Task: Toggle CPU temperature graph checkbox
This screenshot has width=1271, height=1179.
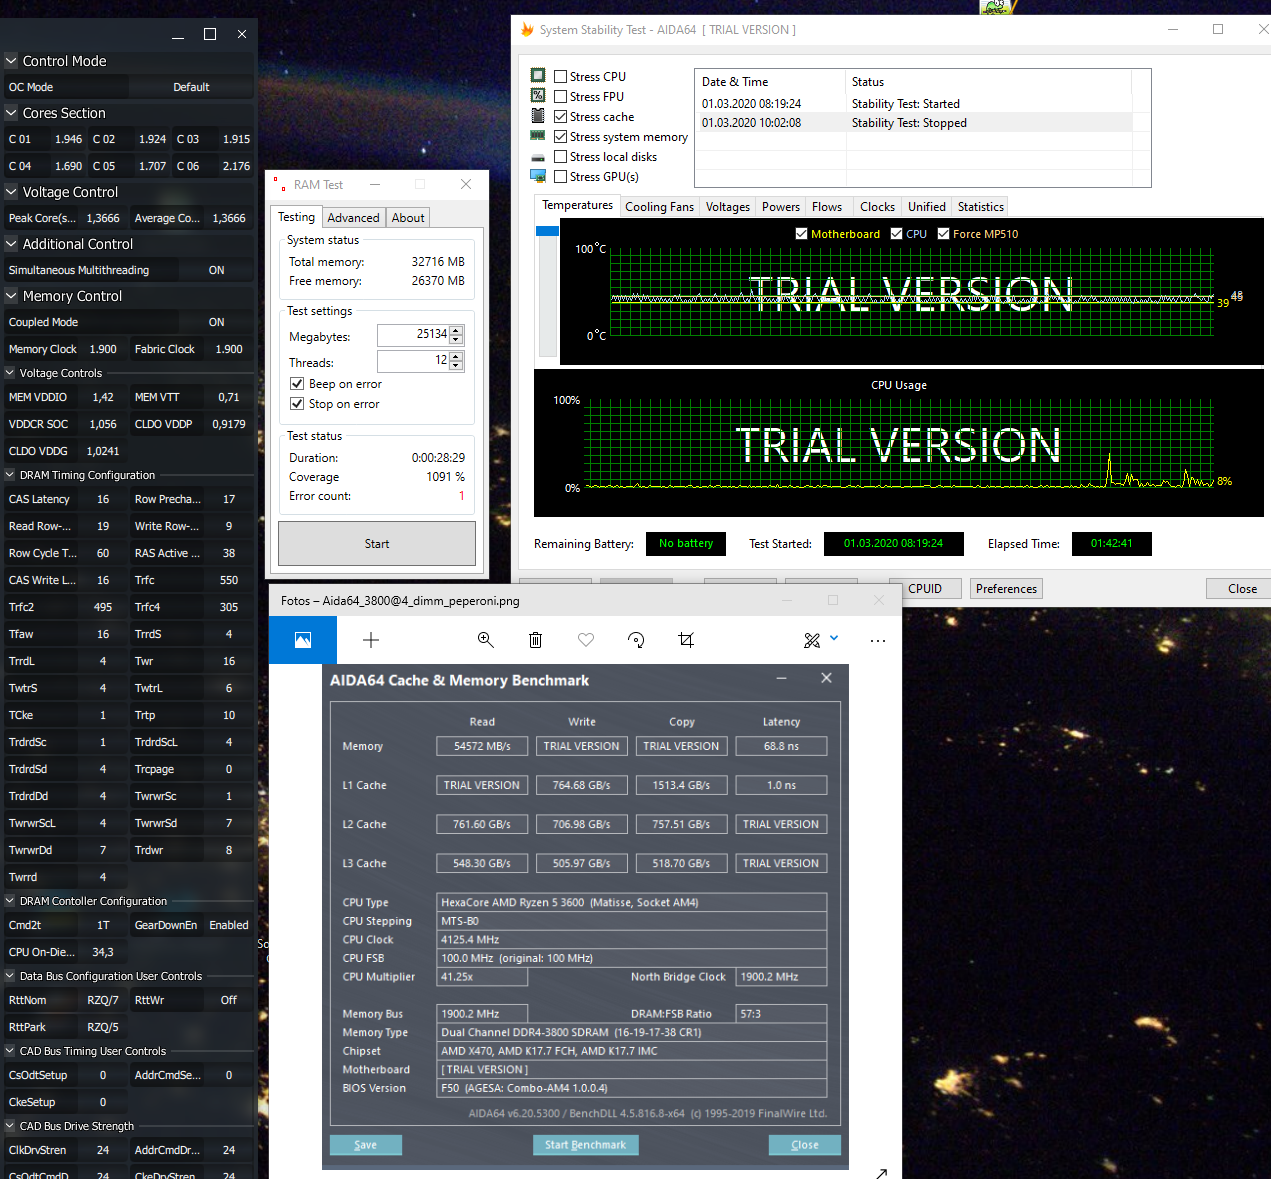Action: tap(896, 234)
